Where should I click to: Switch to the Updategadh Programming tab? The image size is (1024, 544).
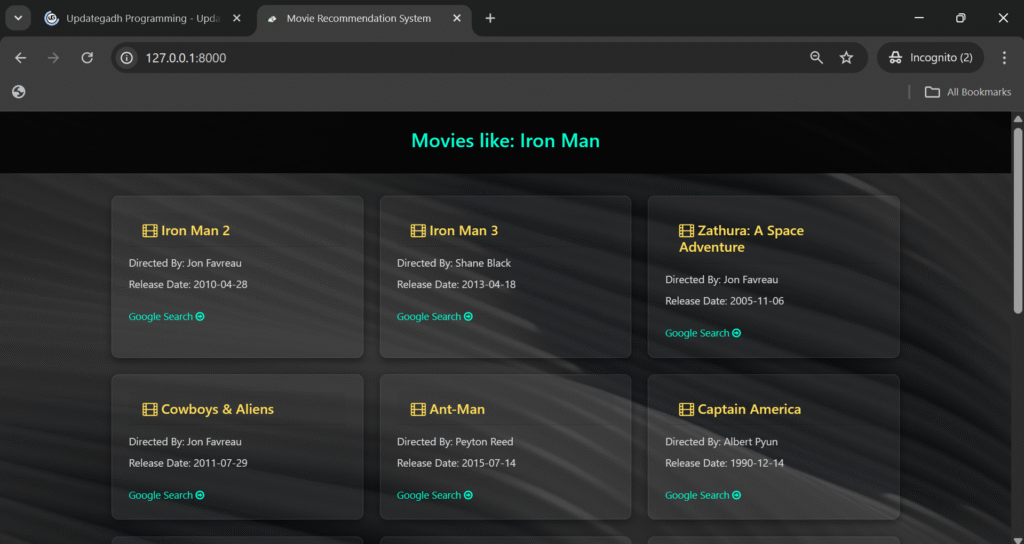[142, 18]
